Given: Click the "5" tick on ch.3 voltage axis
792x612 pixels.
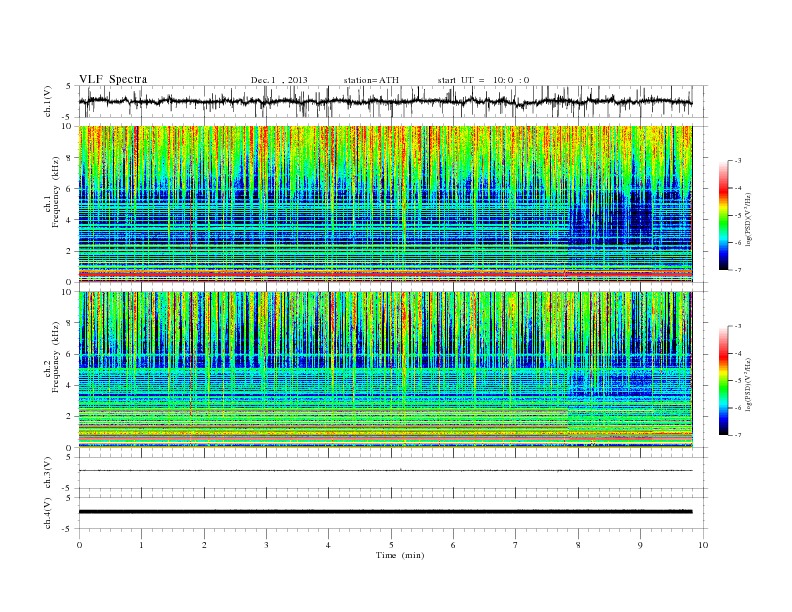Looking at the screenshot, I should click(x=70, y=457).
